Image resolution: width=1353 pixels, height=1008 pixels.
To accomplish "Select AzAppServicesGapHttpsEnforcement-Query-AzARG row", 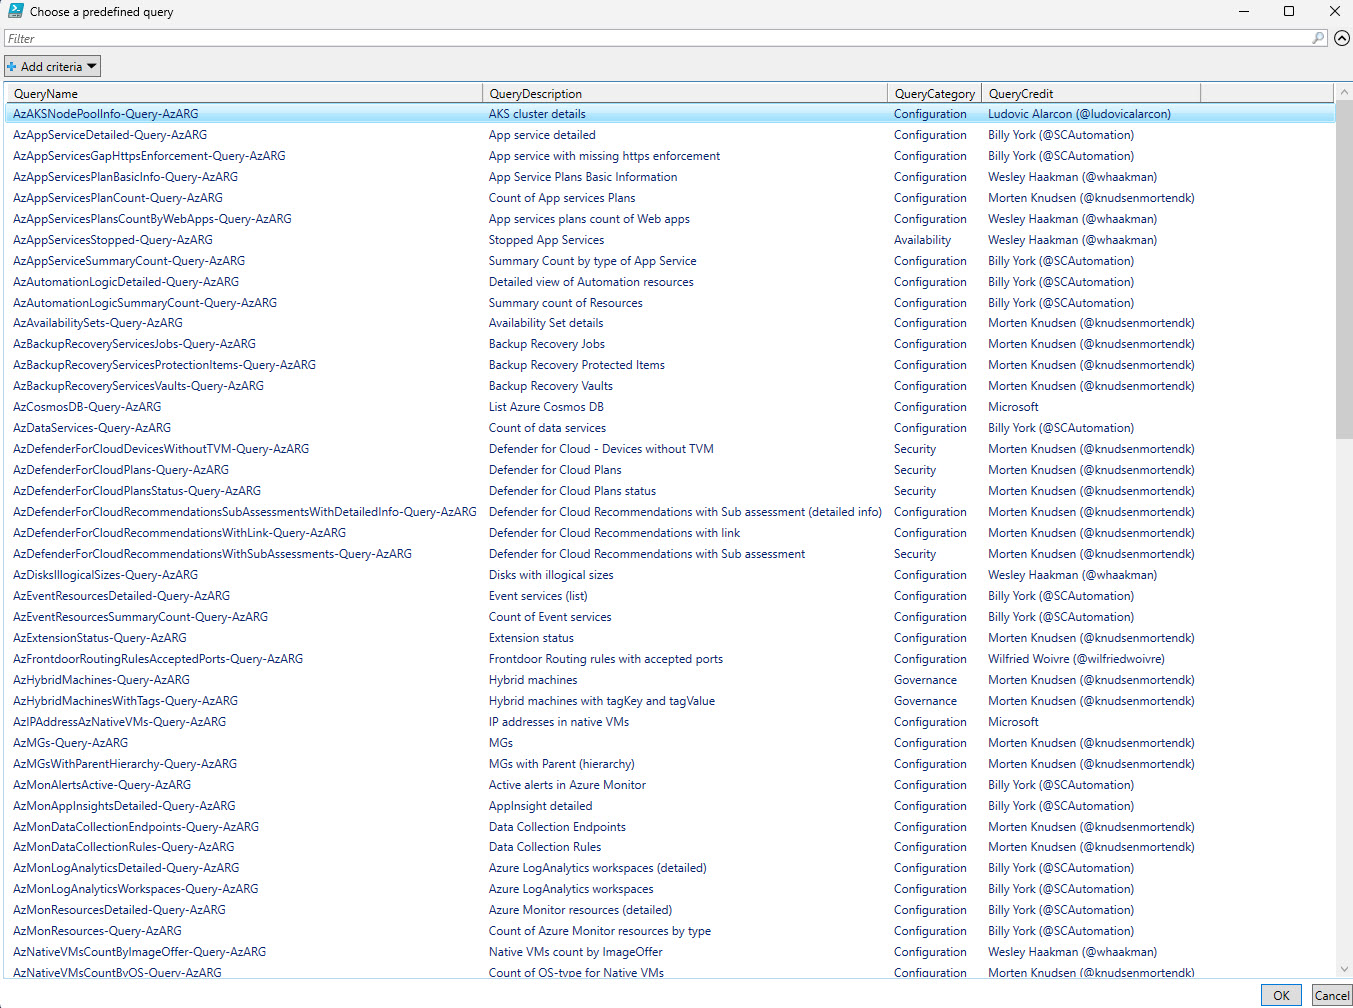I will (x=670, y=156).
